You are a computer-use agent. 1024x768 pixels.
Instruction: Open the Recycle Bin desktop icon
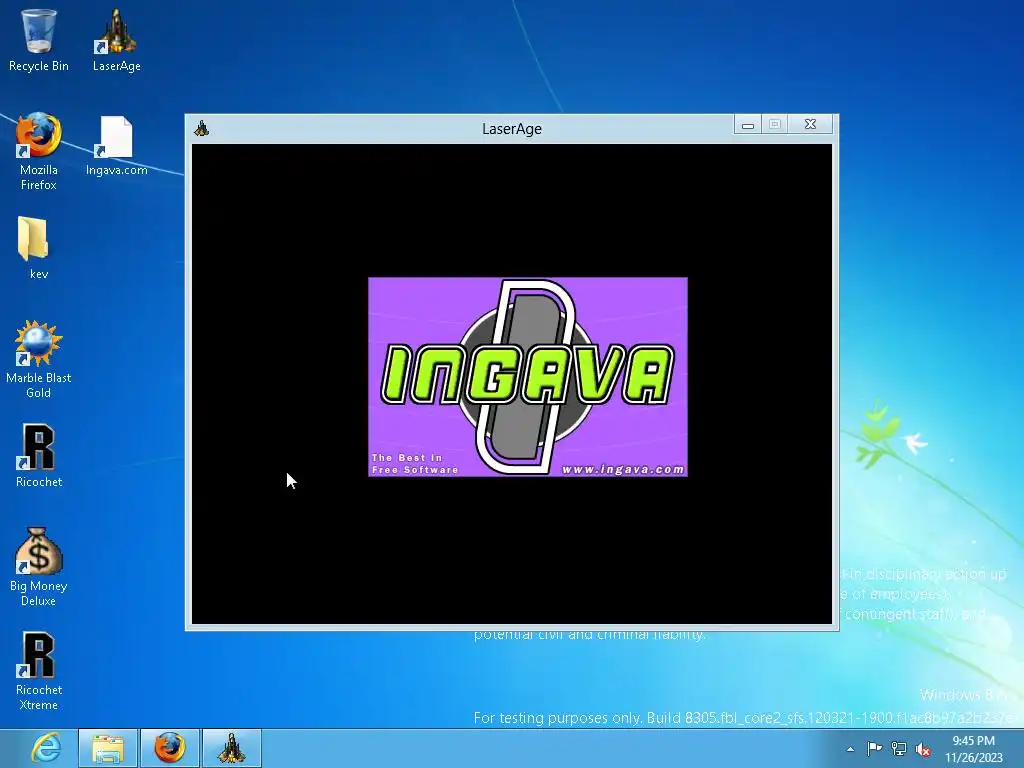tap(39, 39)
